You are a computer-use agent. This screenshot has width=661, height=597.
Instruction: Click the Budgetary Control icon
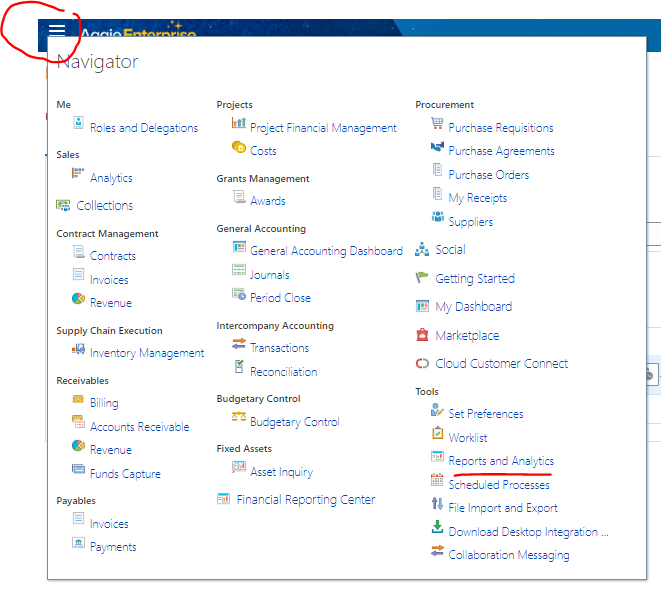[238, 418]
